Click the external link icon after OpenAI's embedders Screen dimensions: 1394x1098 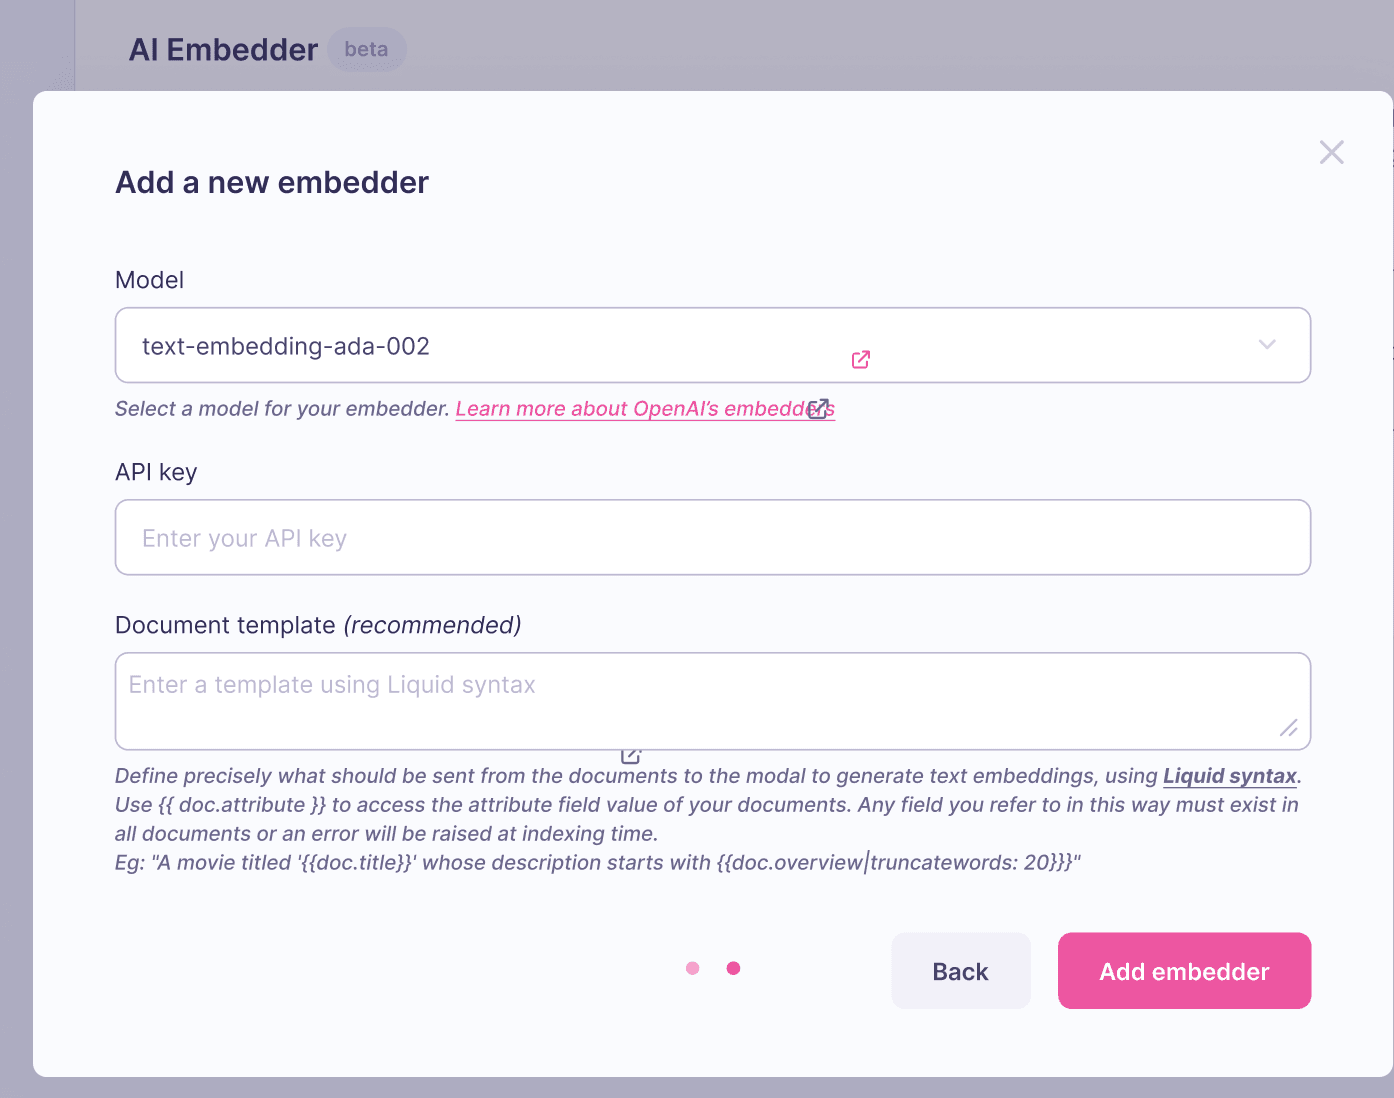(820, 409)
